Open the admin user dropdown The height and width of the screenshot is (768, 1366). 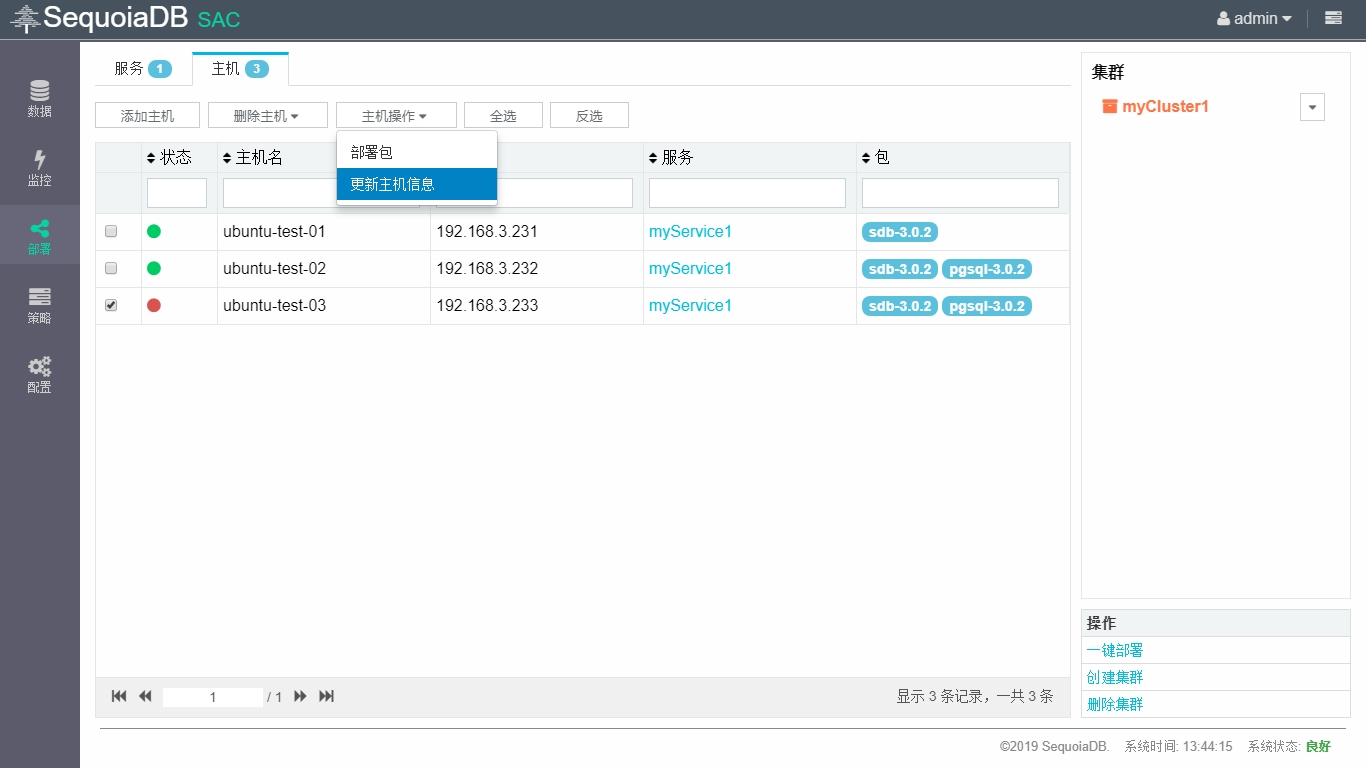click(1255, 18)
